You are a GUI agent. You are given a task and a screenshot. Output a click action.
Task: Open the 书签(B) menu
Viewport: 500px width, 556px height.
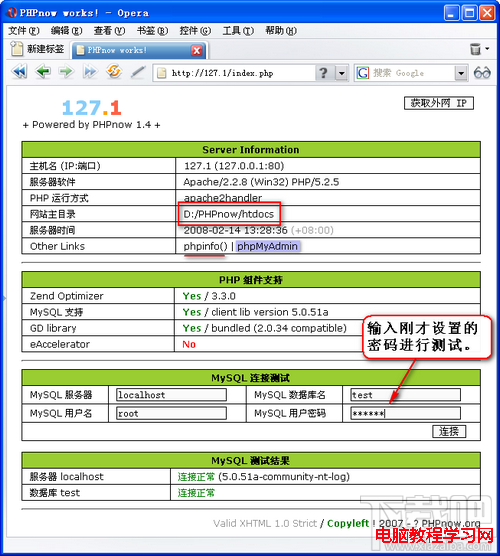(152, 31)
